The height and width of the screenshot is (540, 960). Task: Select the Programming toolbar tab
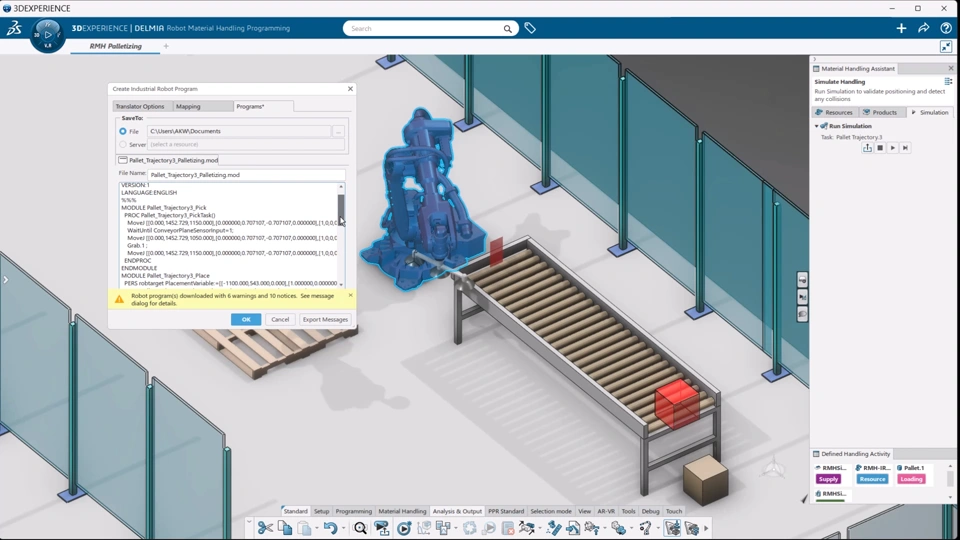353,511
